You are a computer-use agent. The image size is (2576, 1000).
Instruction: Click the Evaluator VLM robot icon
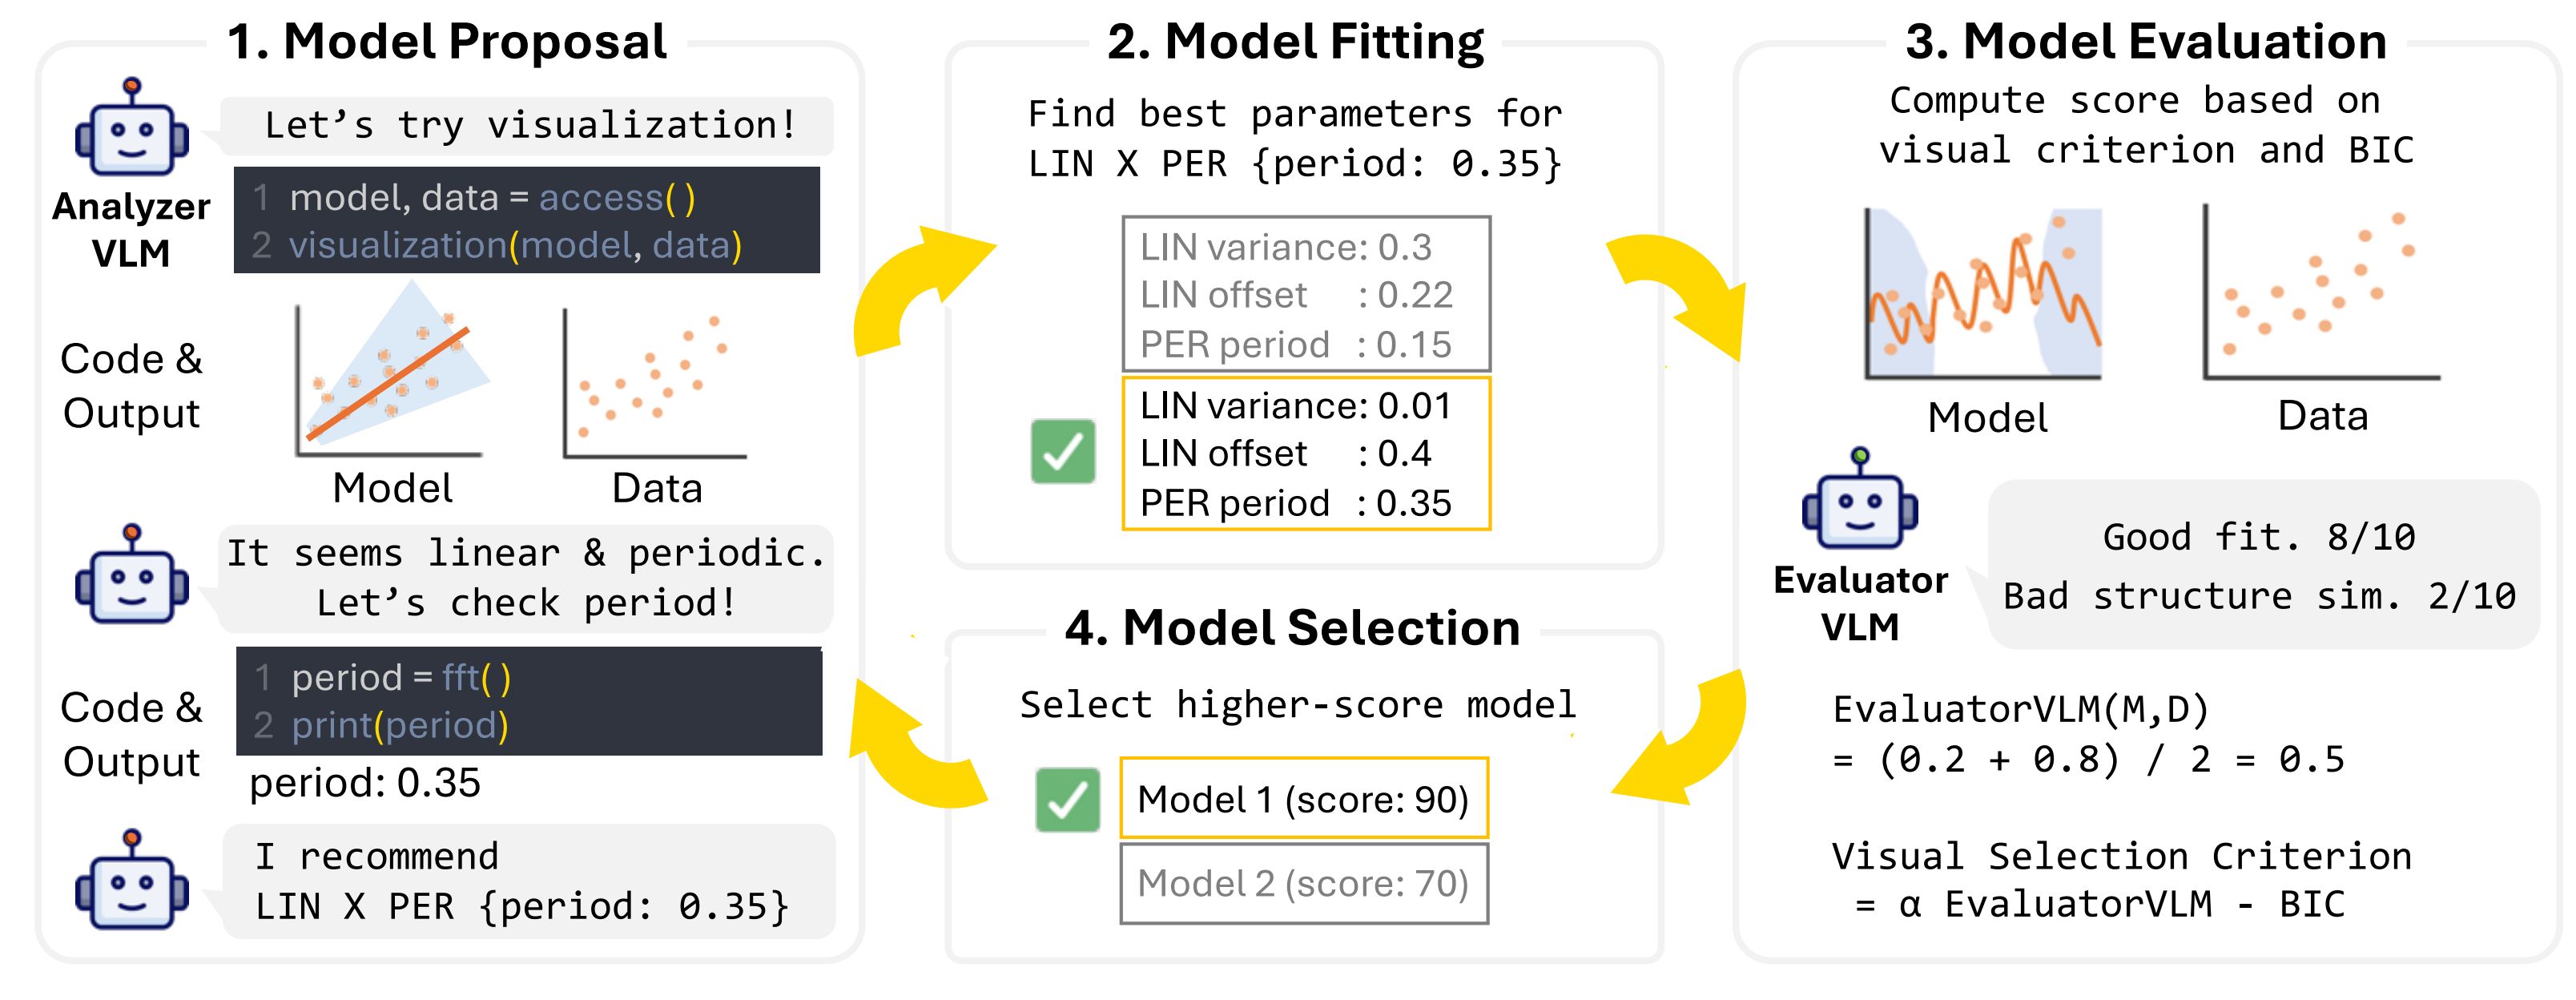[x=1860, y=500]
